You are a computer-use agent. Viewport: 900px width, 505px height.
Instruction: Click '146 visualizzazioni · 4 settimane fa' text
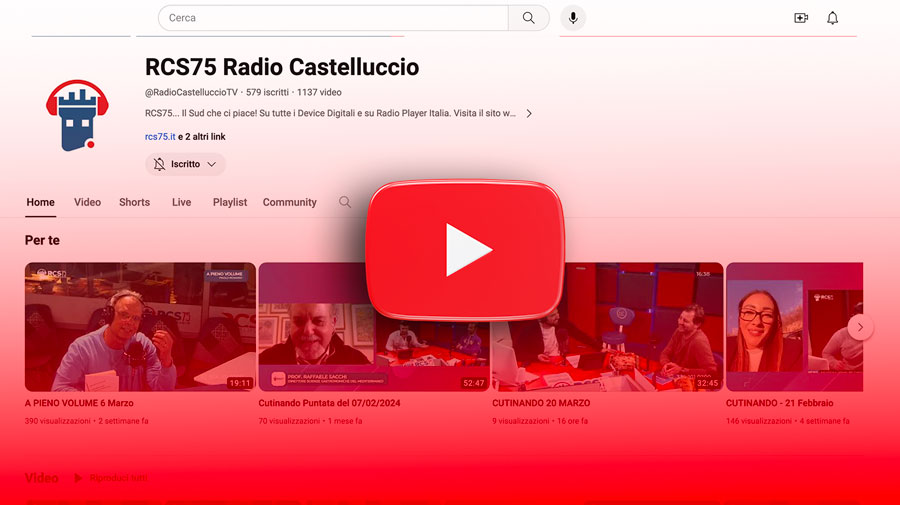tap(788, 421)
